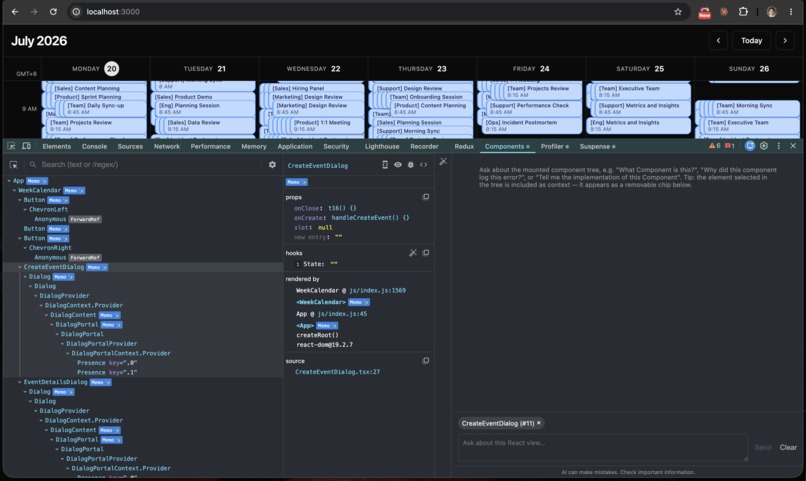Open the Chrome three-dot menu
806x481 pixels.
[x=791, y=12]
